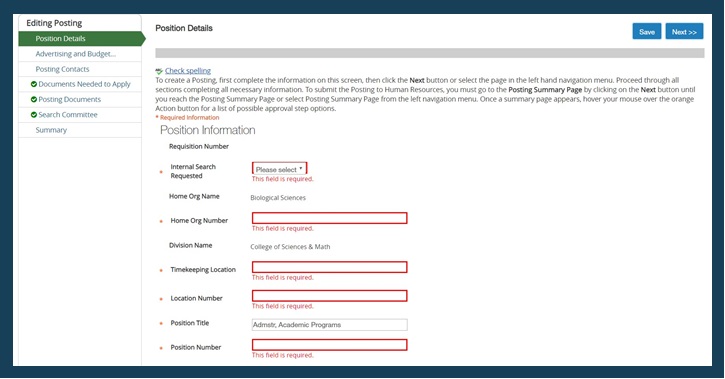Viewport: 725px width, 379px height.
Task: Click the Position Number input field
Action: 329,345
